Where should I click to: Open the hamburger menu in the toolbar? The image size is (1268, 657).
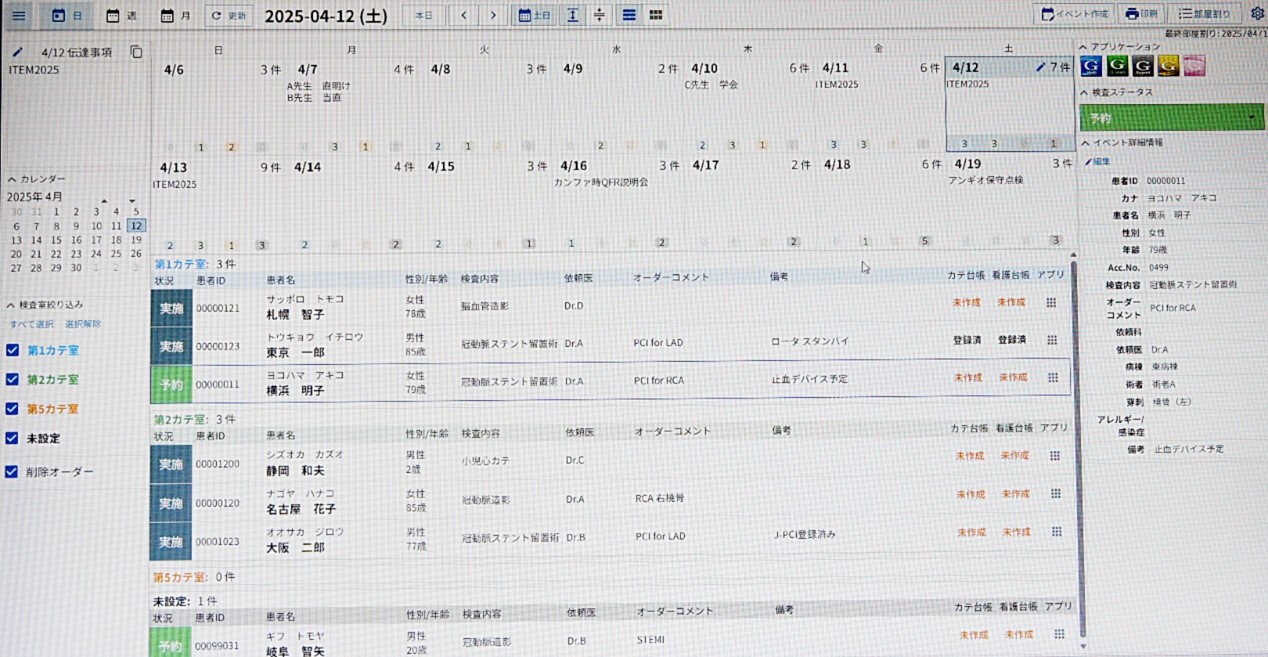[x=19, y=15]
